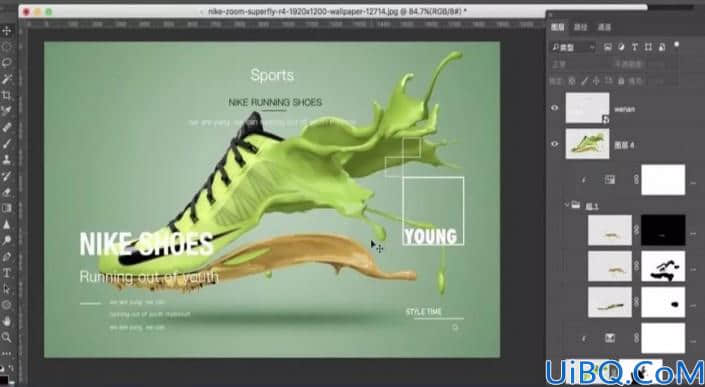Filter layers by smart objects icon
Screen dimensions: 705x387
(661, 47)
